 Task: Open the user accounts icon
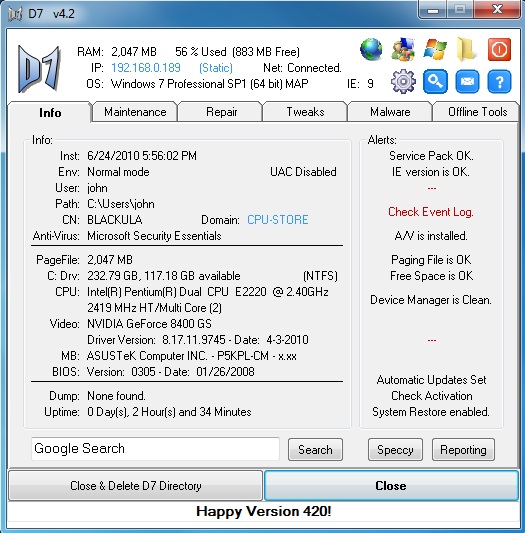[403, 50]
